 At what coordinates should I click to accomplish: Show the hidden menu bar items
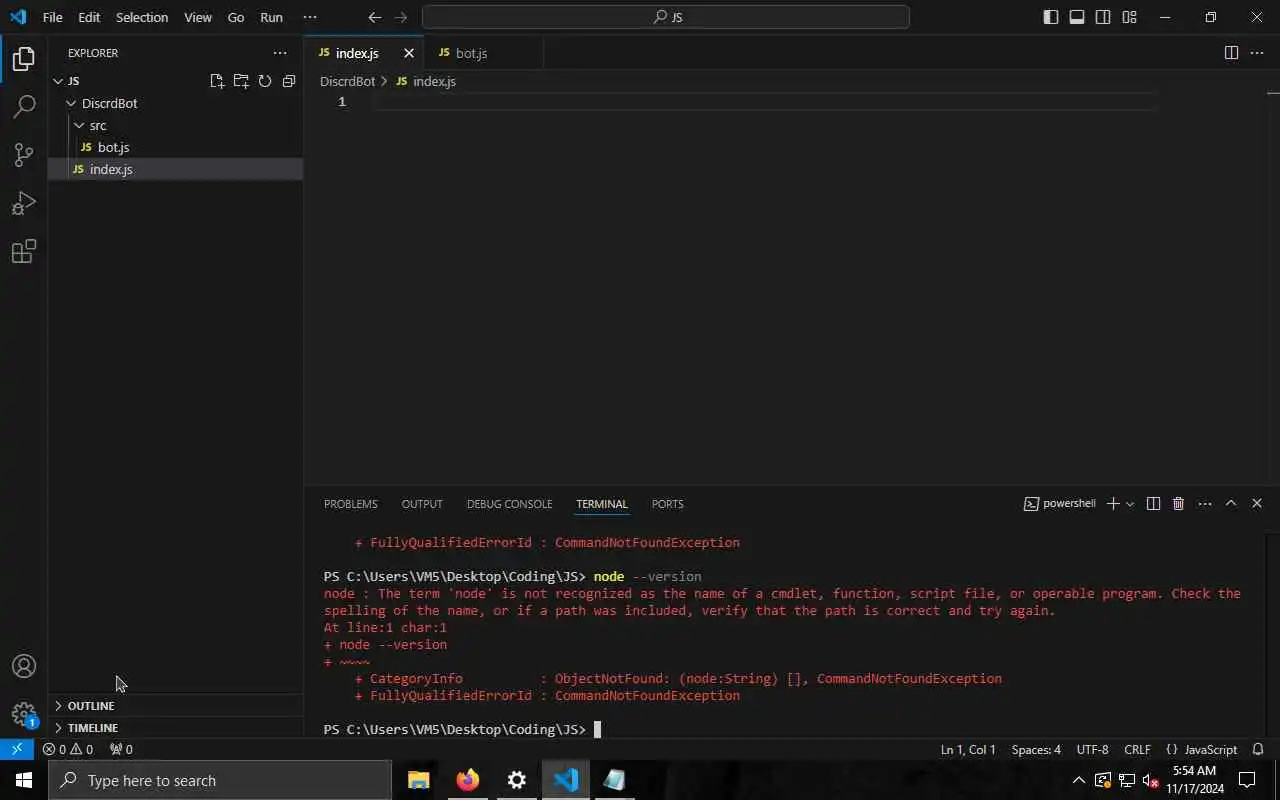pos(310,17)
